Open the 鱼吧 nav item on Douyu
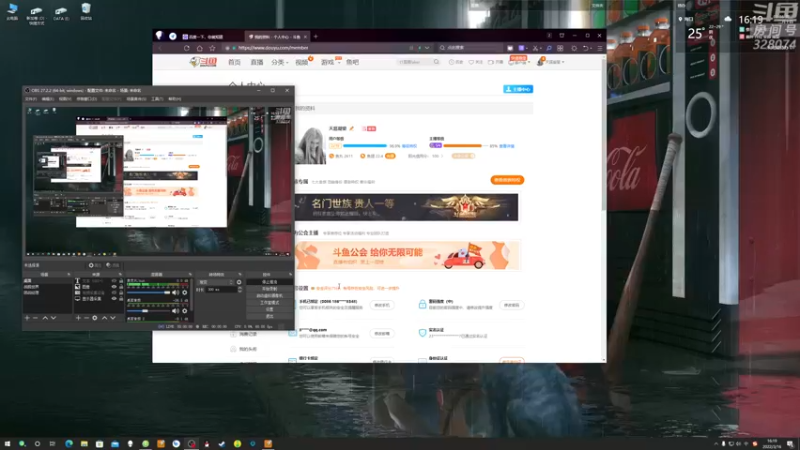 click(353, 62)
